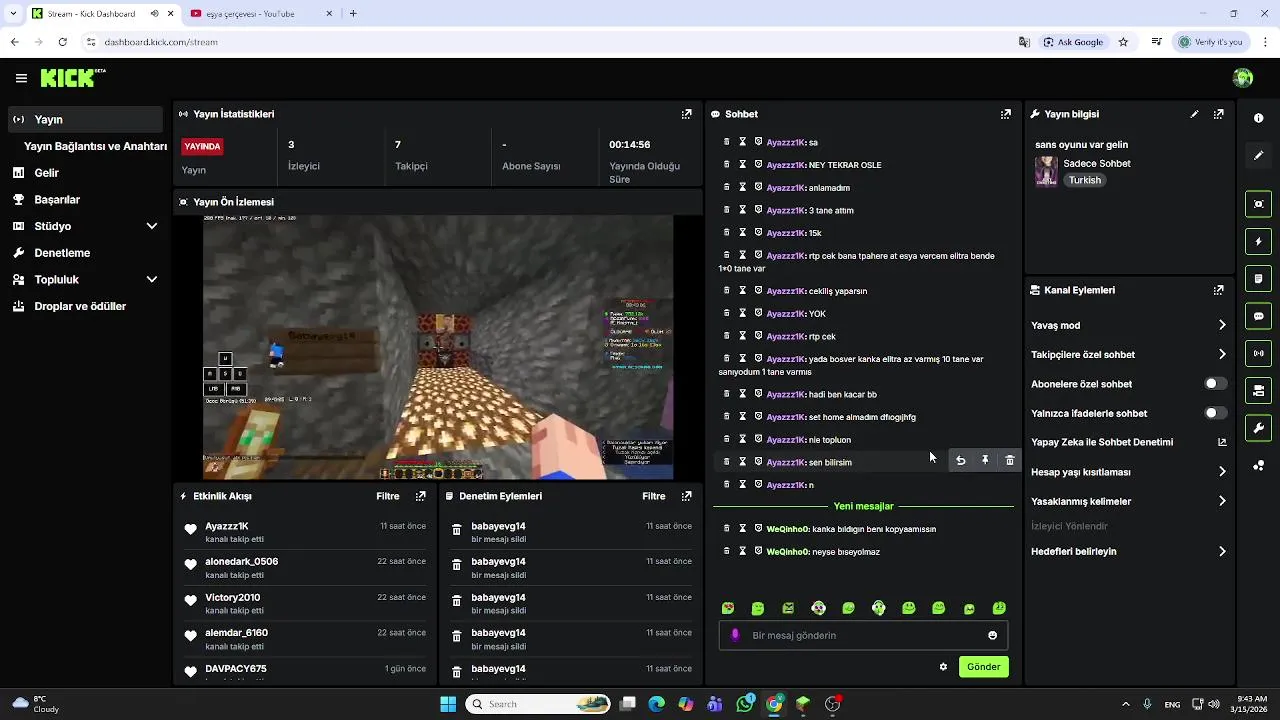Click trash icon on first babayevg14 moderation entry
Screen dimensions: 1280x720
point(456,530)
